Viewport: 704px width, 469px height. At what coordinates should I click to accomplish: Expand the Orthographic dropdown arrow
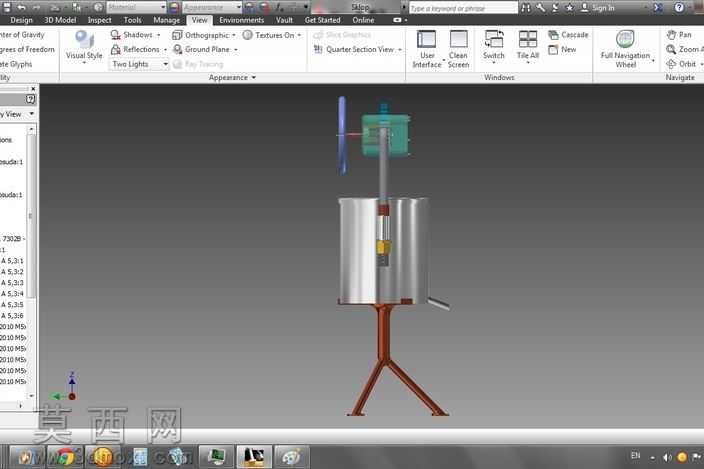pyautogui.click(x=234, y=35)
